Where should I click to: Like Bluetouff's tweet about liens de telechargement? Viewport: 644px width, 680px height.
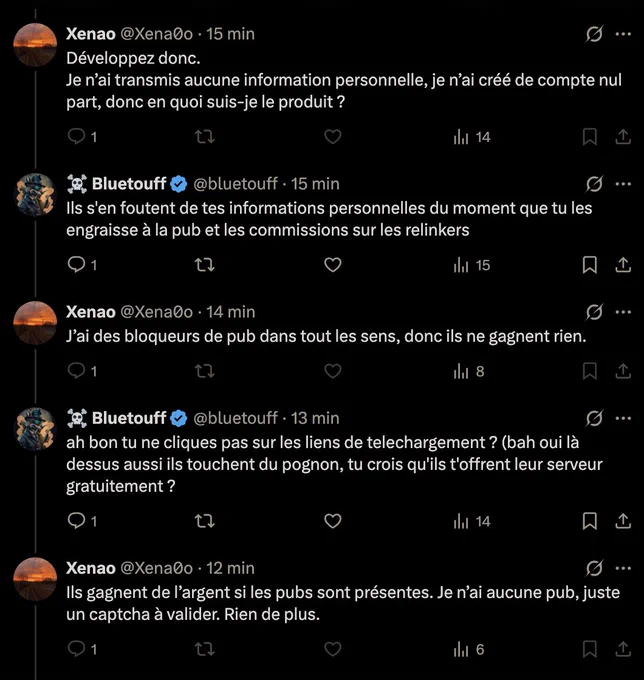pyautogui.click(x=333, y=521)
